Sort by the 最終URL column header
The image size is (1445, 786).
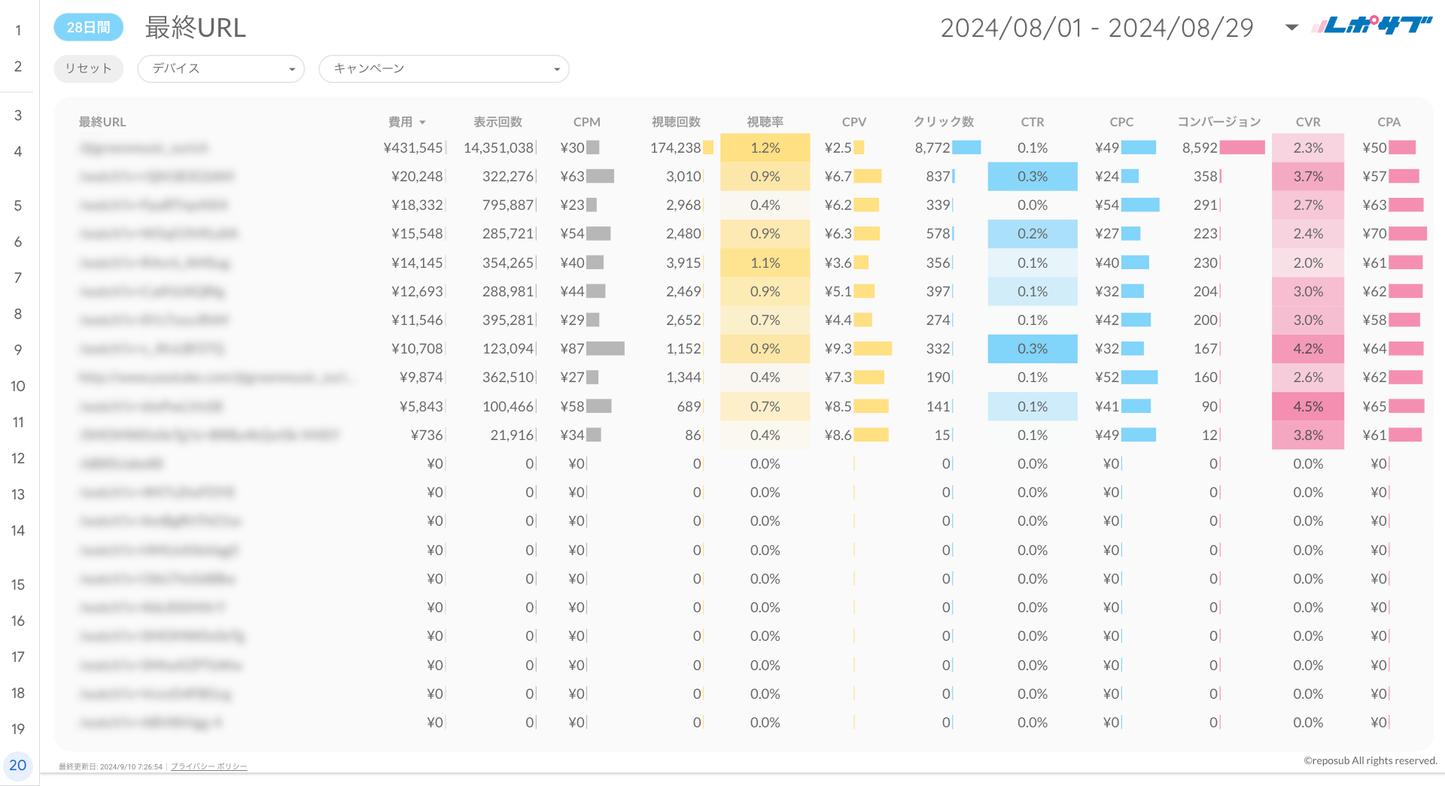coord(102,122)
